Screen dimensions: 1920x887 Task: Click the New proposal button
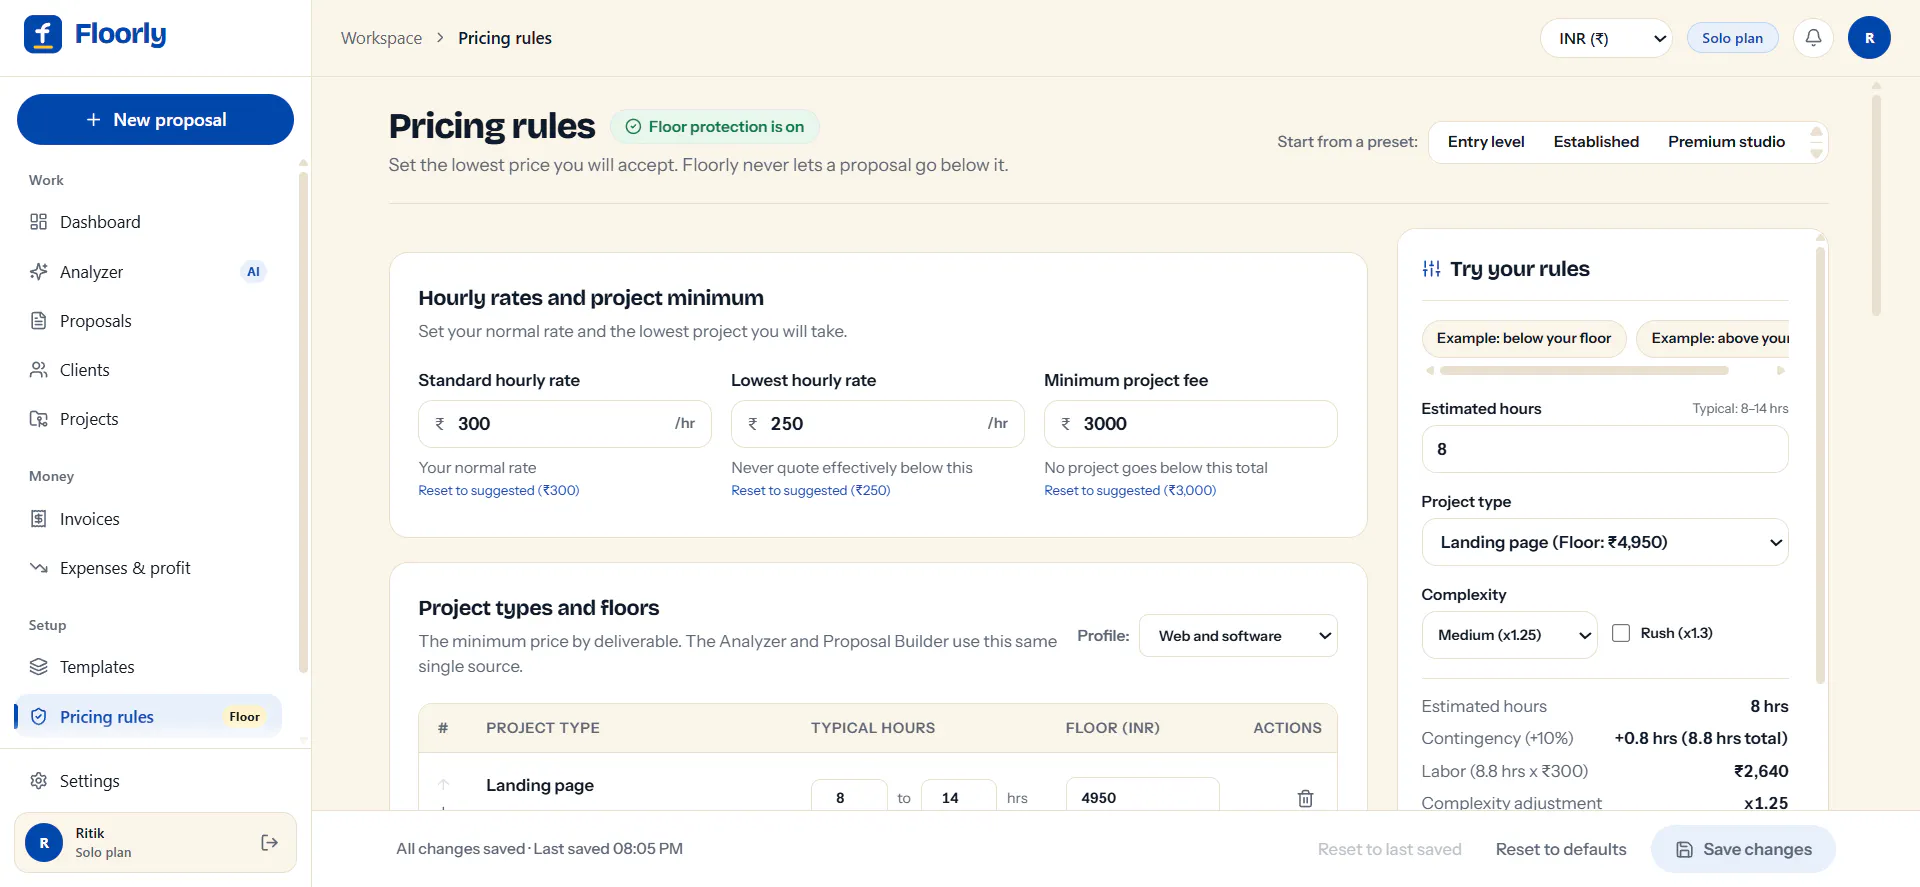coord(155,120)
